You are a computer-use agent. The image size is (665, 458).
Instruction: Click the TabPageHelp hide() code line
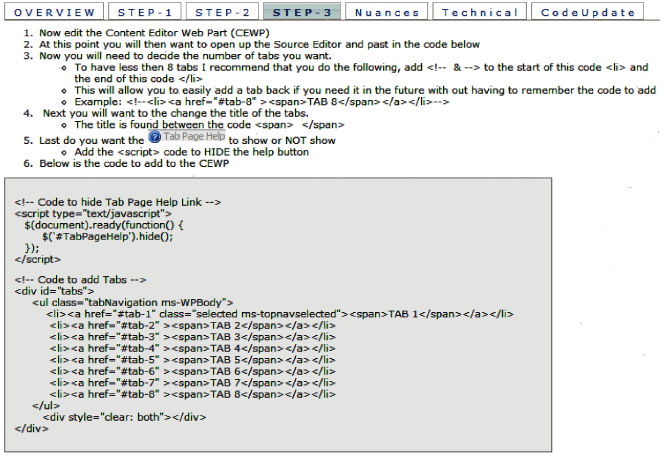(107, 237)
